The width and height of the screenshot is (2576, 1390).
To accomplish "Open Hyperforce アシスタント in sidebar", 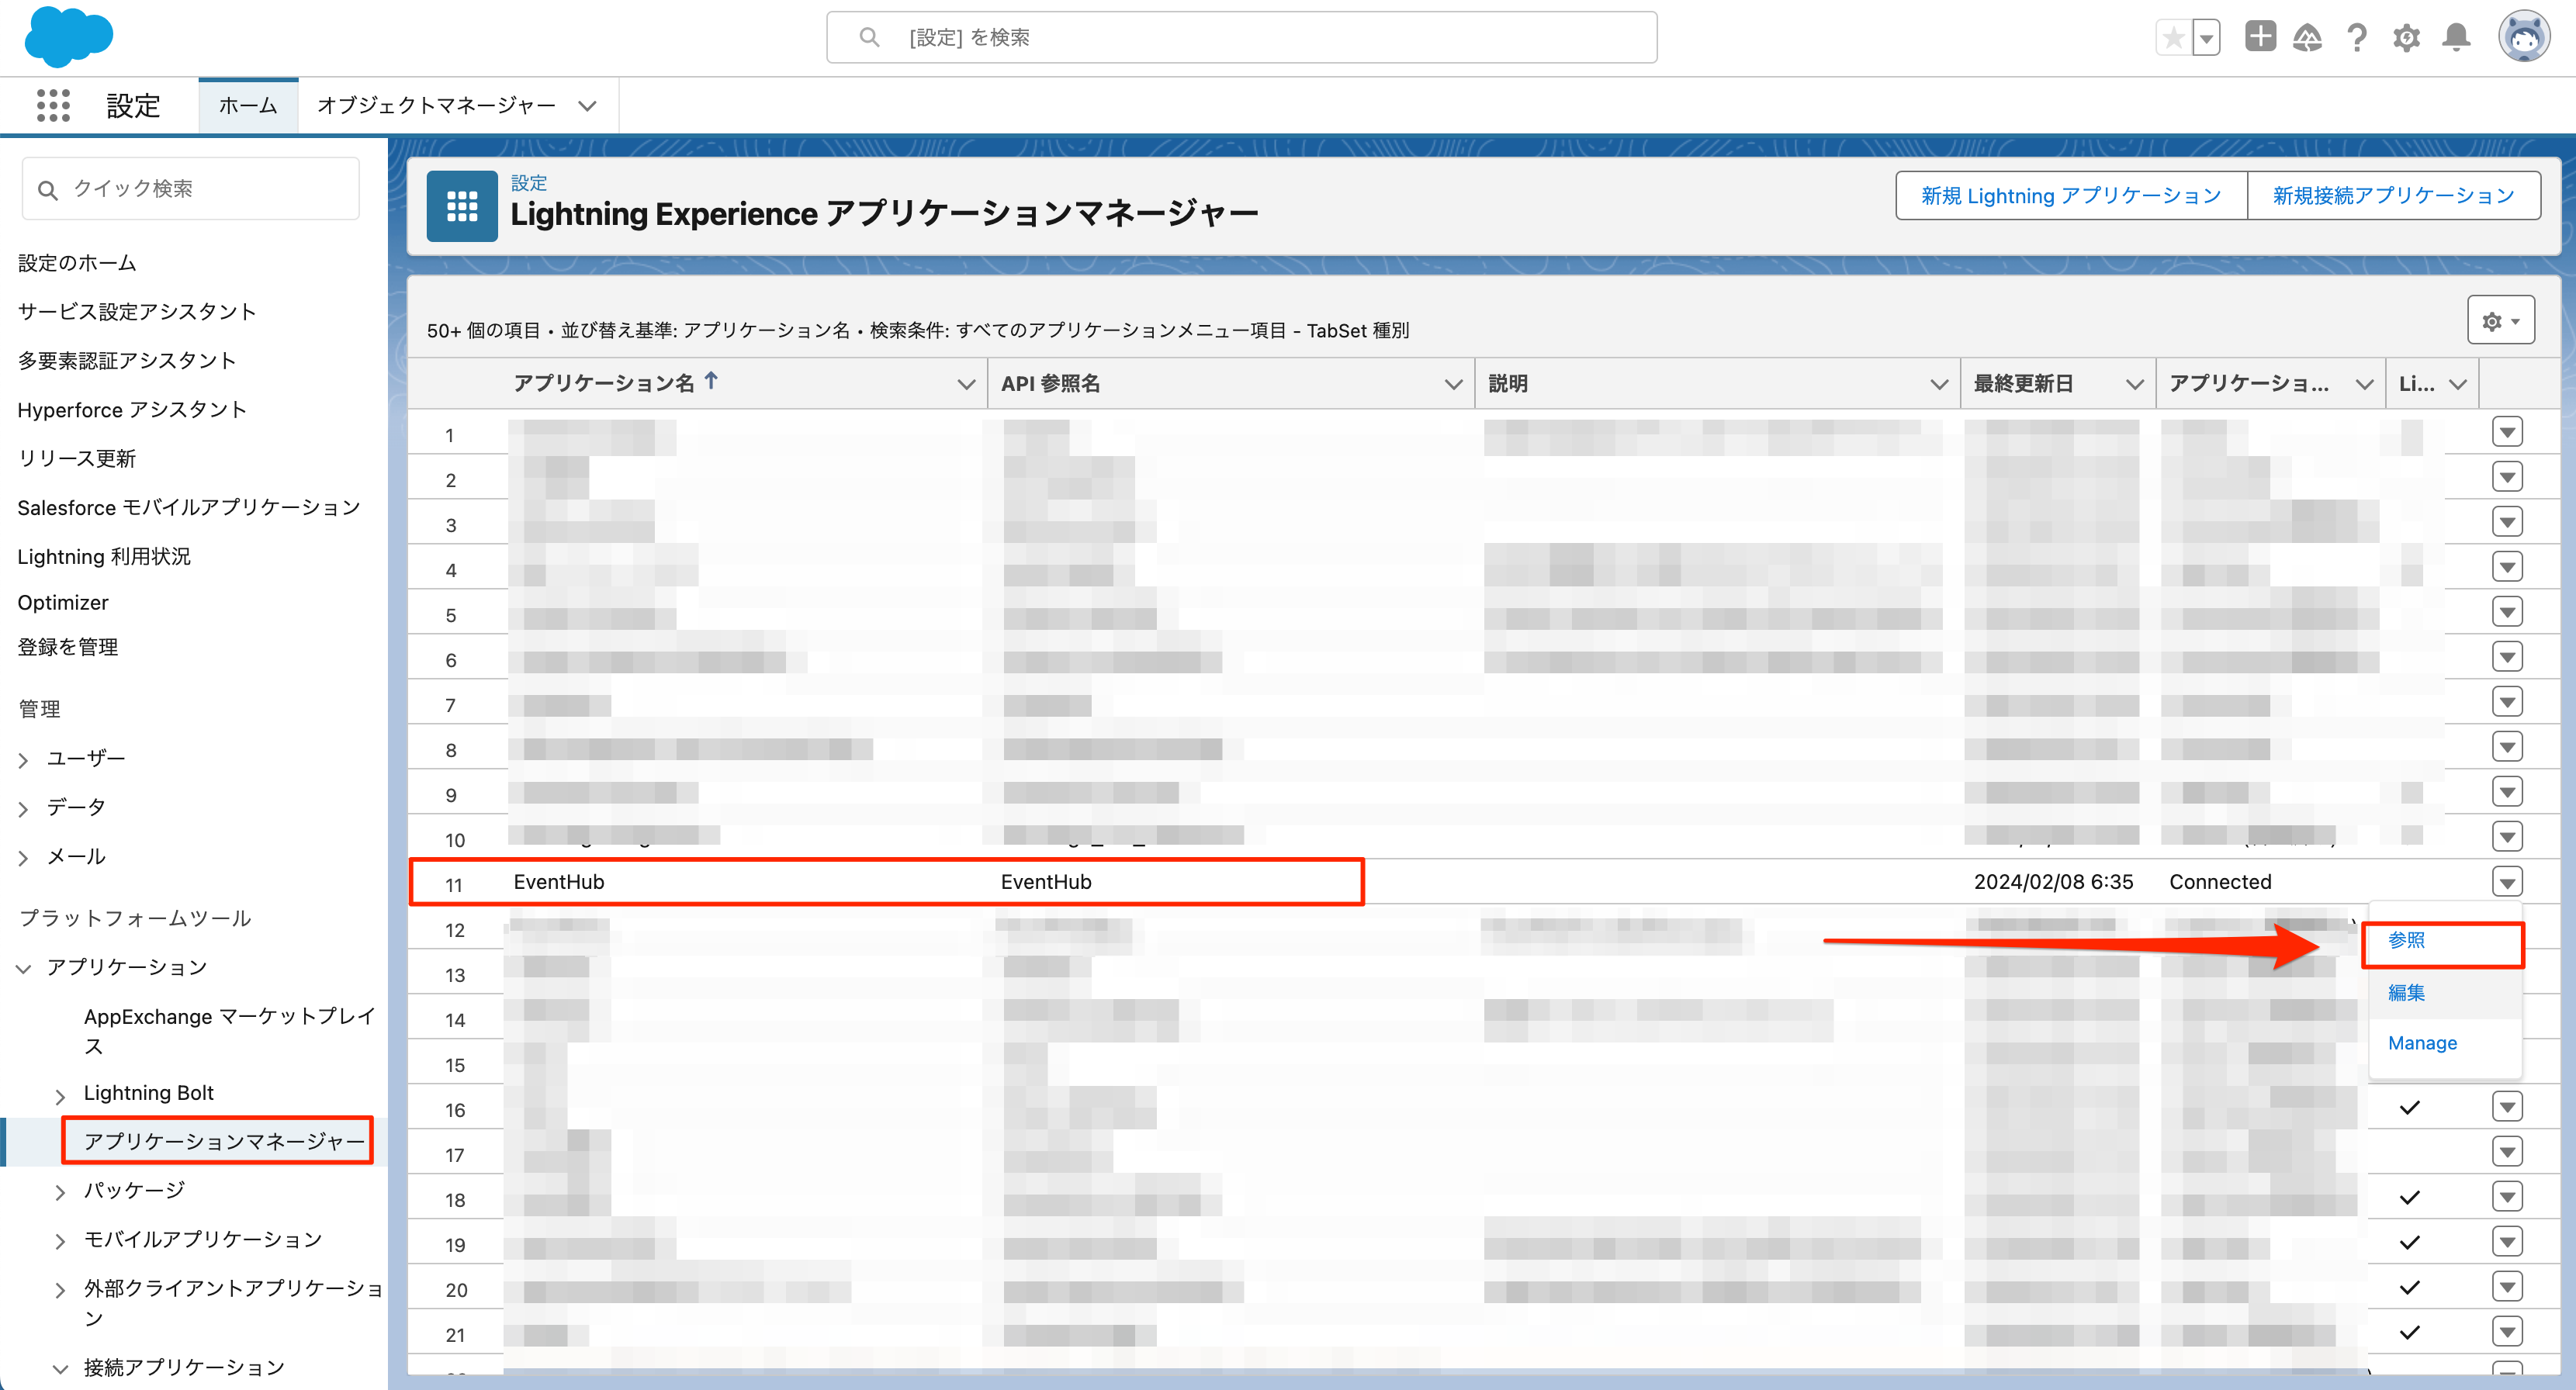I will coord(132,410).
